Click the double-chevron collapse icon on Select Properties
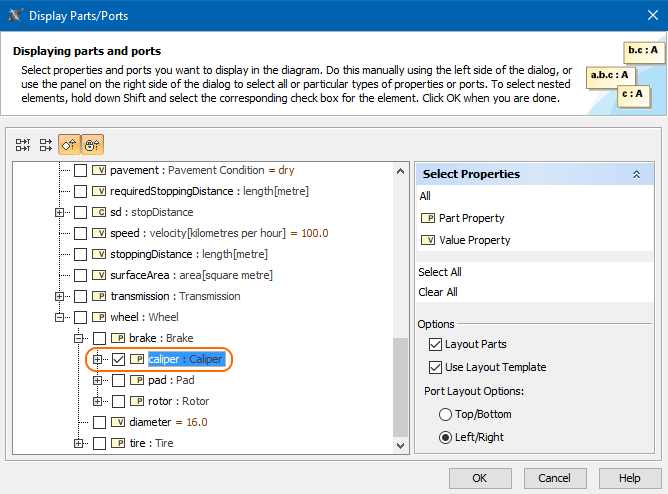This screenshot has width=668, height=494. [x=636, y=174]
